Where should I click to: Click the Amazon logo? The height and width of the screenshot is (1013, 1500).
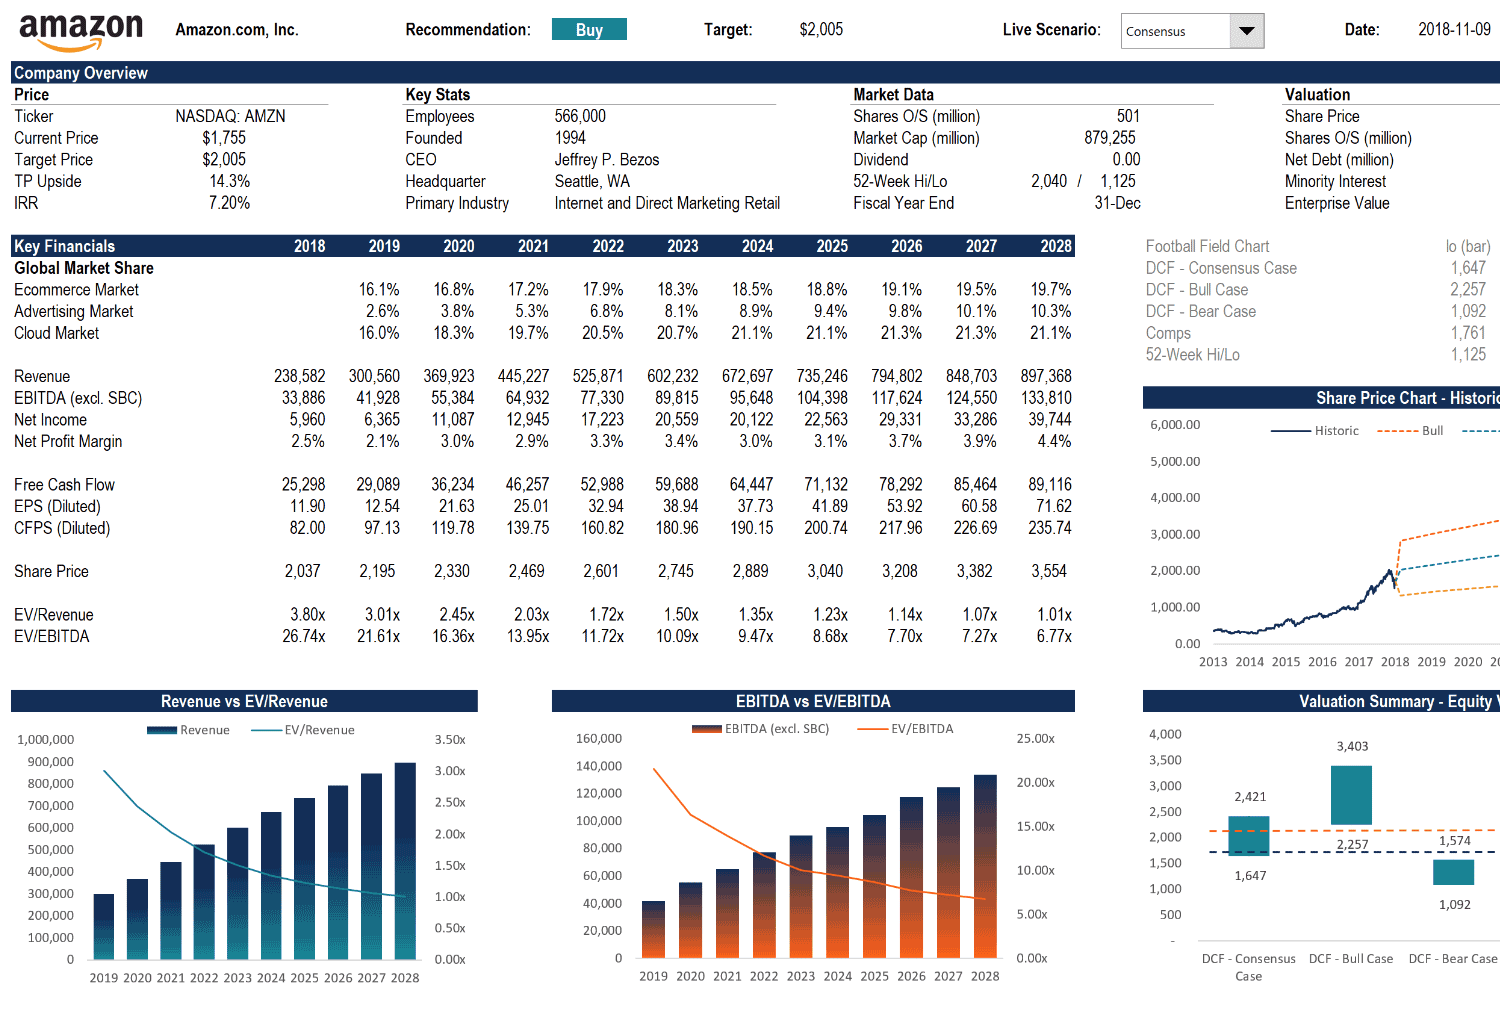click(81, 32)
